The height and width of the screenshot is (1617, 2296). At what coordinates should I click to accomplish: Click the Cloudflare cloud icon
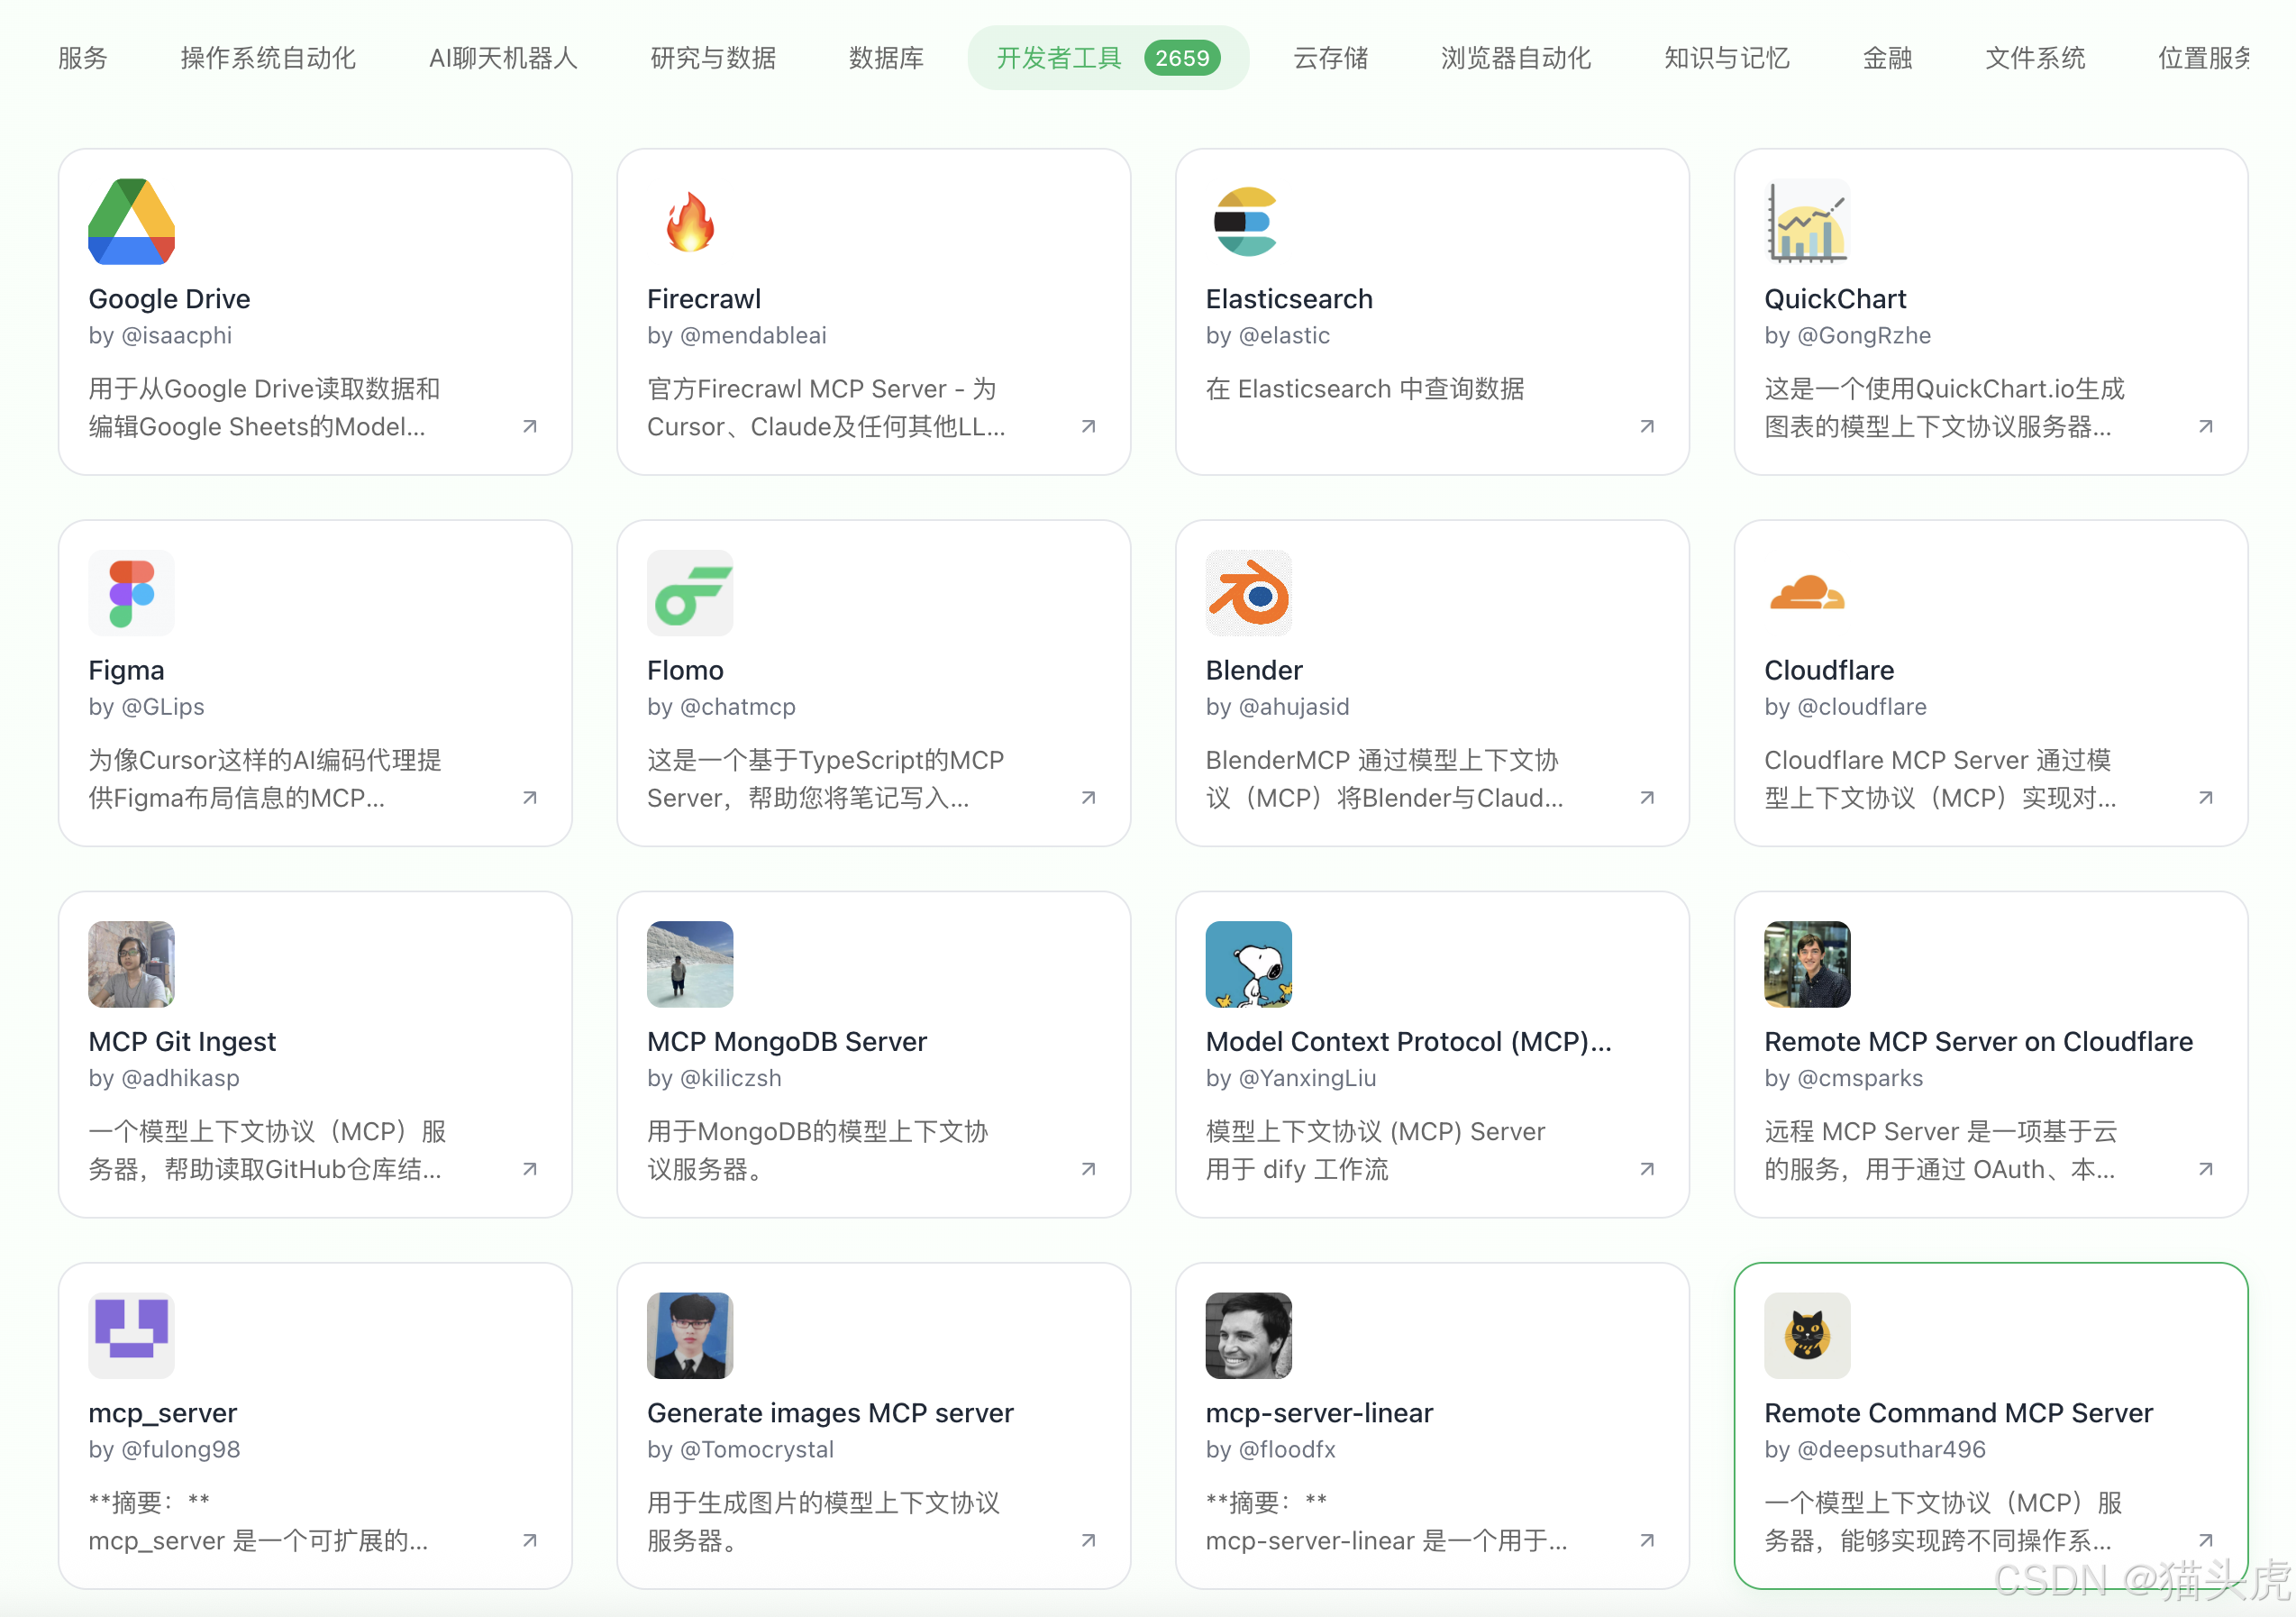click(x=1806, y=593)
